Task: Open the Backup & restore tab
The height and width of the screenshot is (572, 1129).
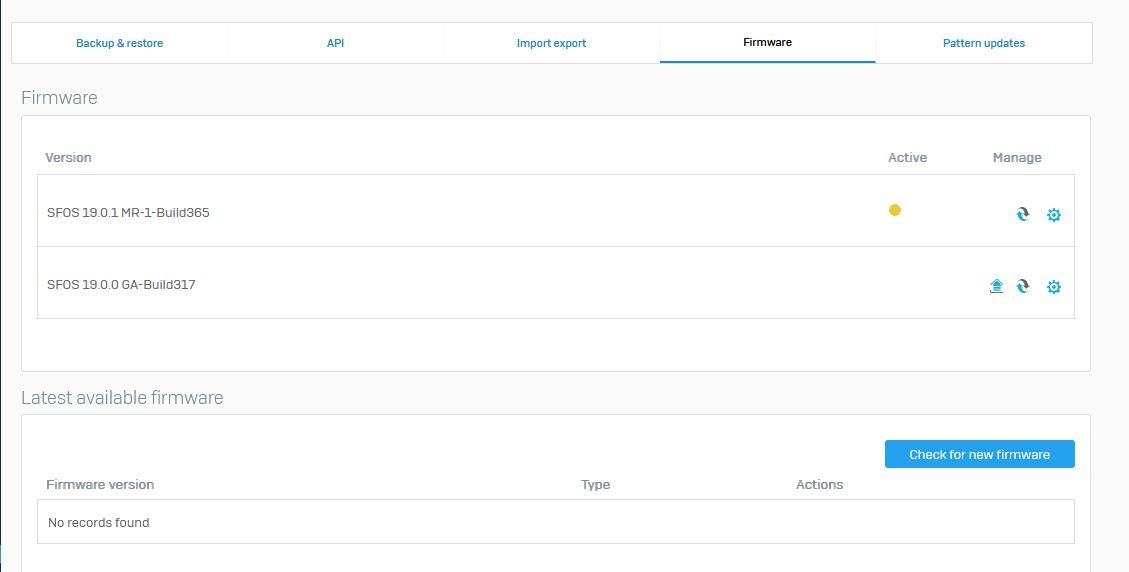Action: pos(119,43)
